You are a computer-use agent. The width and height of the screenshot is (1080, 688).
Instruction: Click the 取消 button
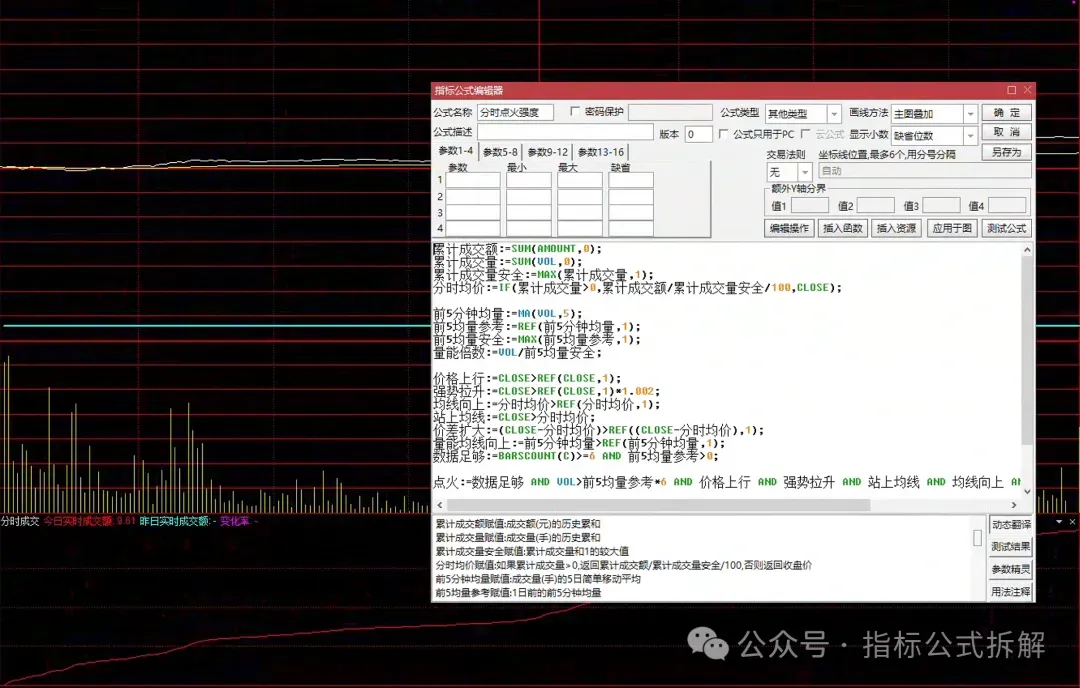point(1006,132)
